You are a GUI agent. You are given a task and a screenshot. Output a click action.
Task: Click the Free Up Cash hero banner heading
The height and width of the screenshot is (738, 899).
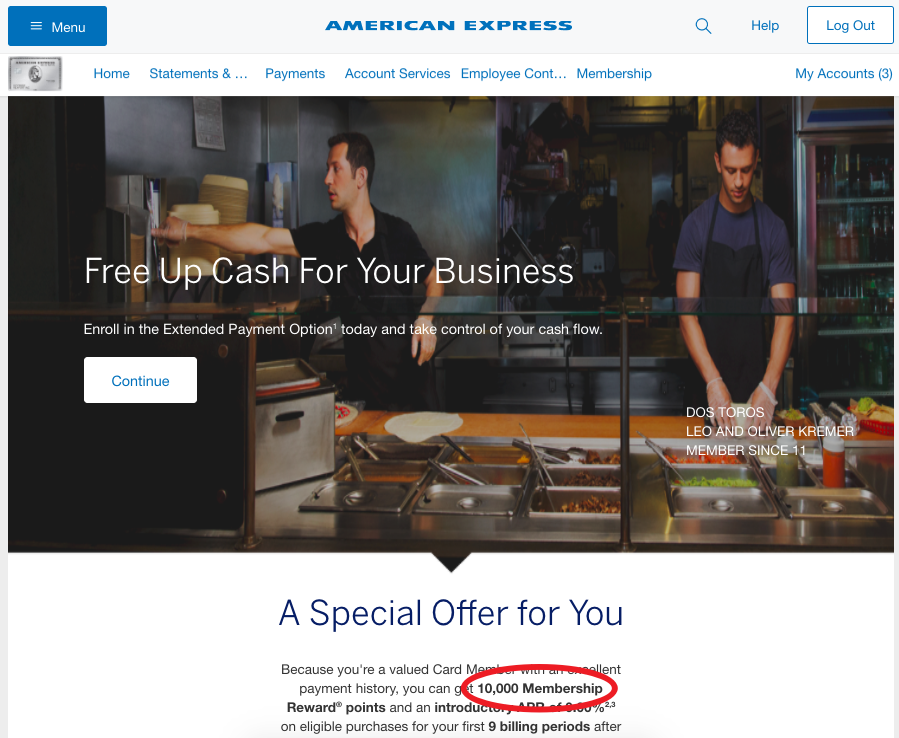[x=329, y=271]
